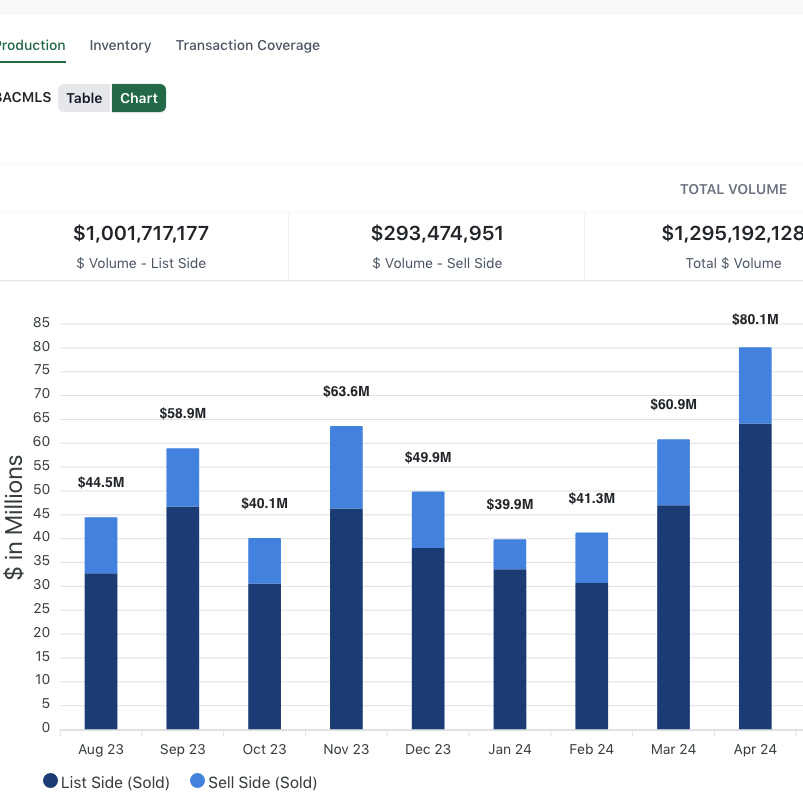This screenshot has height=803, width=803.
Task: Click the $44.5M bar label
Action: click(x=101, y=482)
